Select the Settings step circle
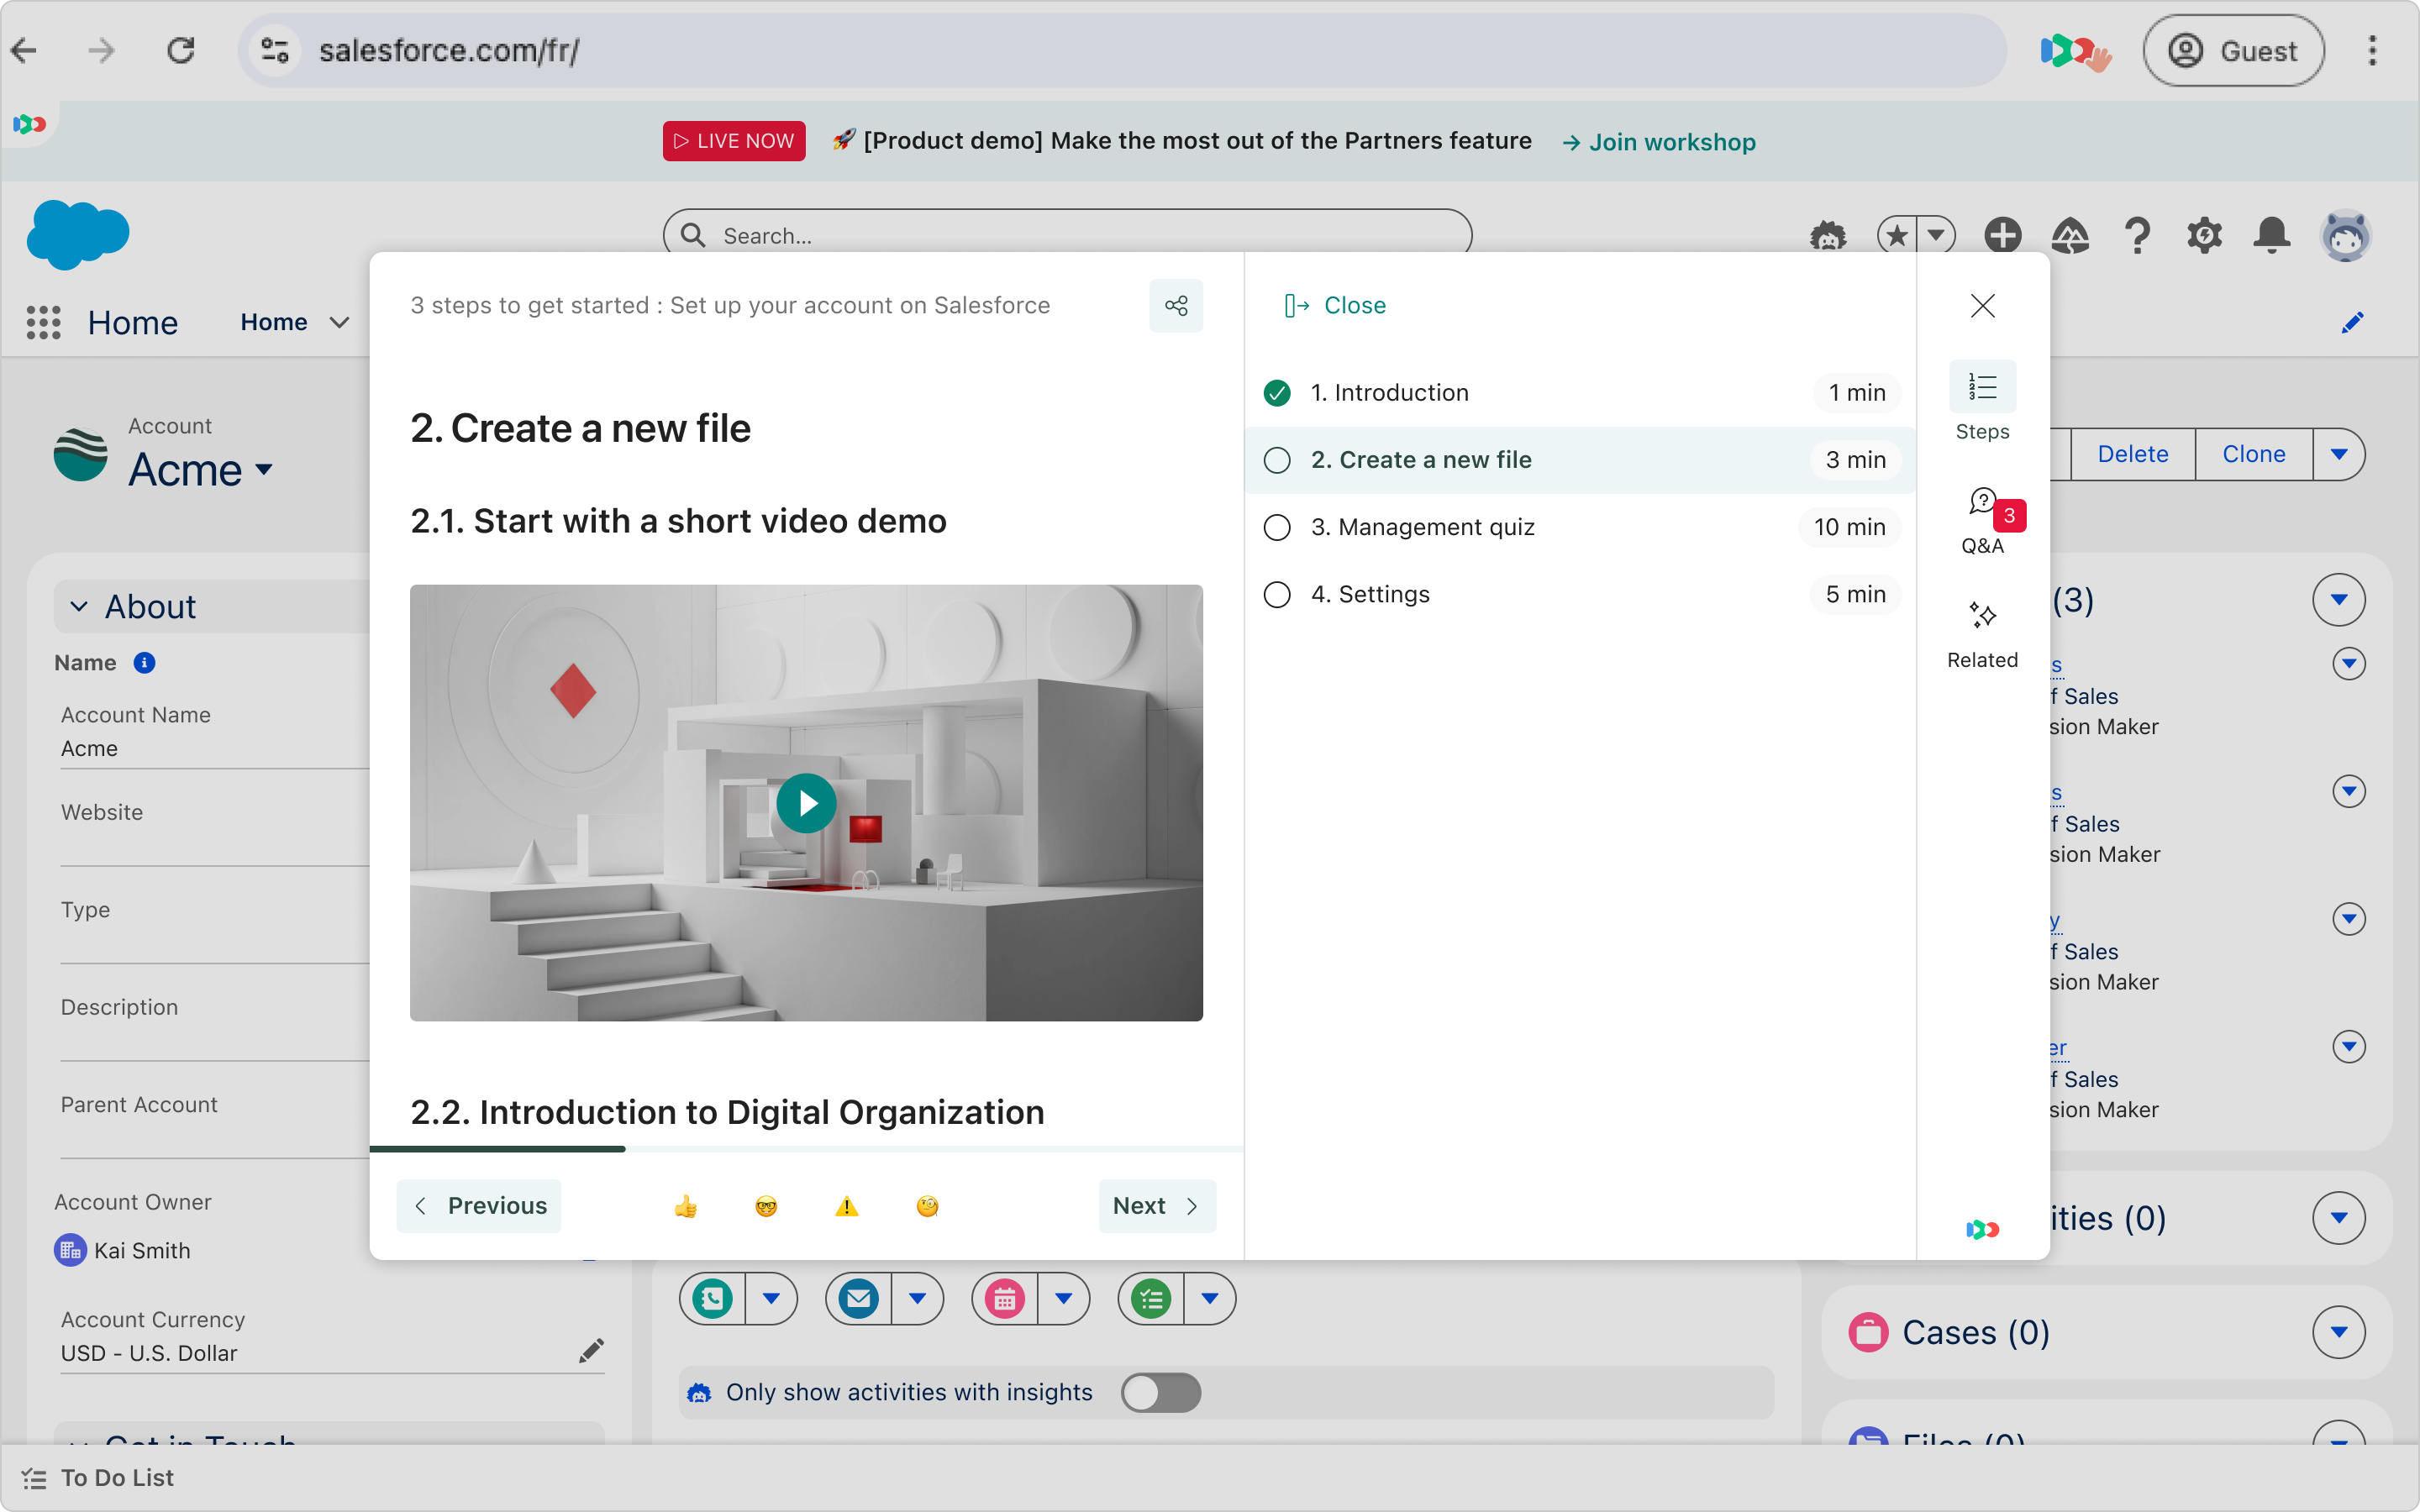 click(x=1277, y=594)
